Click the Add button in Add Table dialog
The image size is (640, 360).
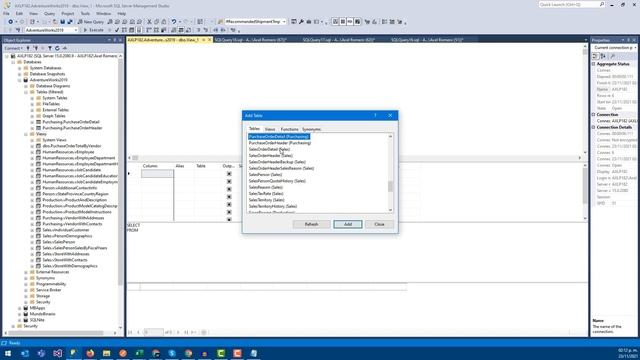[348, 224]
